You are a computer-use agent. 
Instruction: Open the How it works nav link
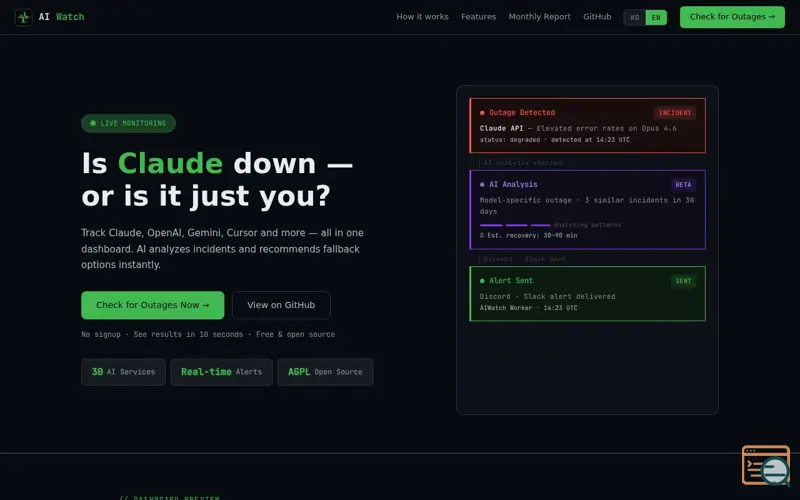pyautogui.click(x=422, y=17)
